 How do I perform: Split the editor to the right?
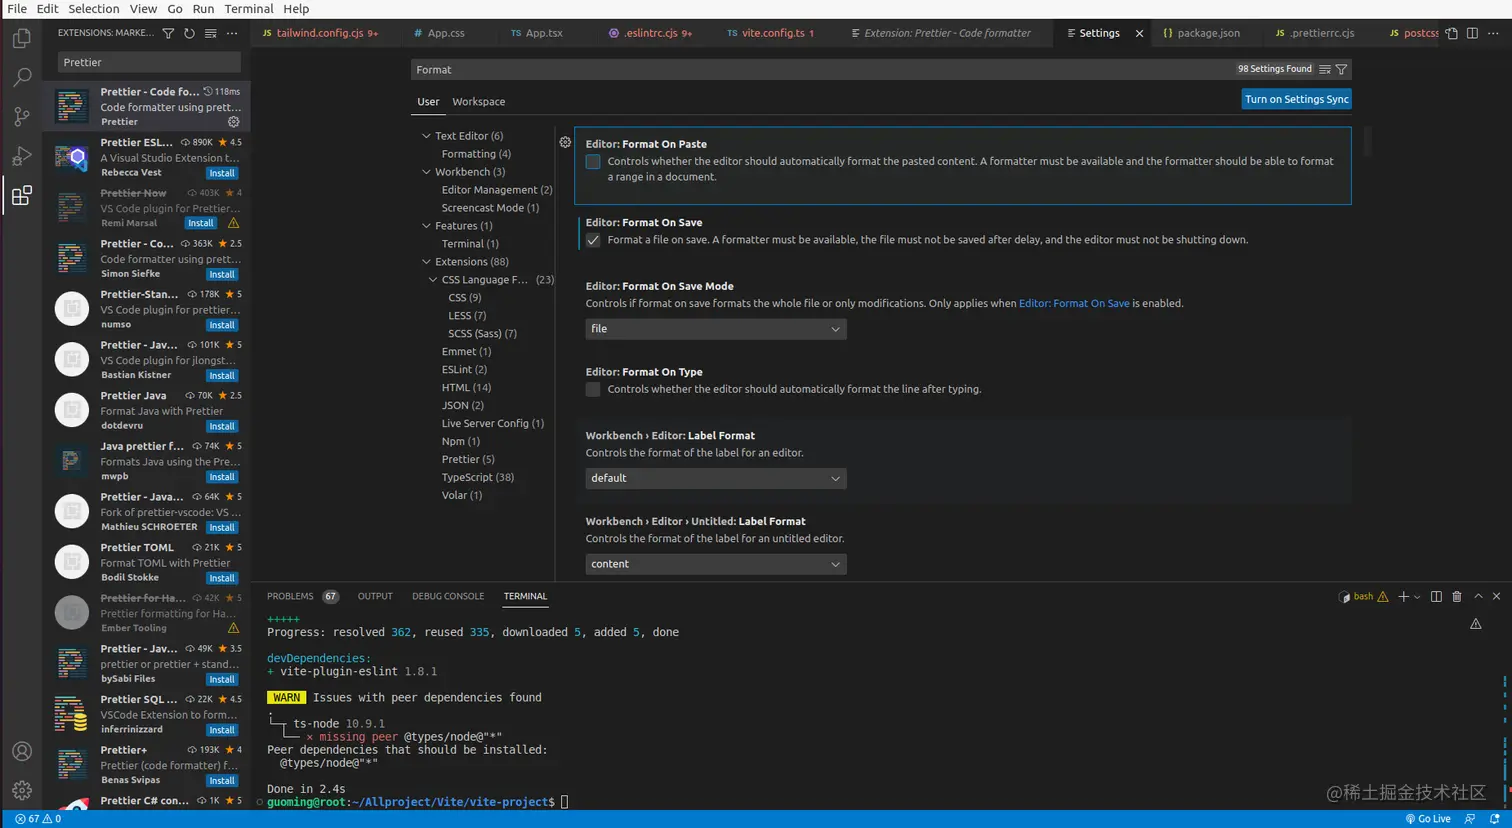[1472, 33]
